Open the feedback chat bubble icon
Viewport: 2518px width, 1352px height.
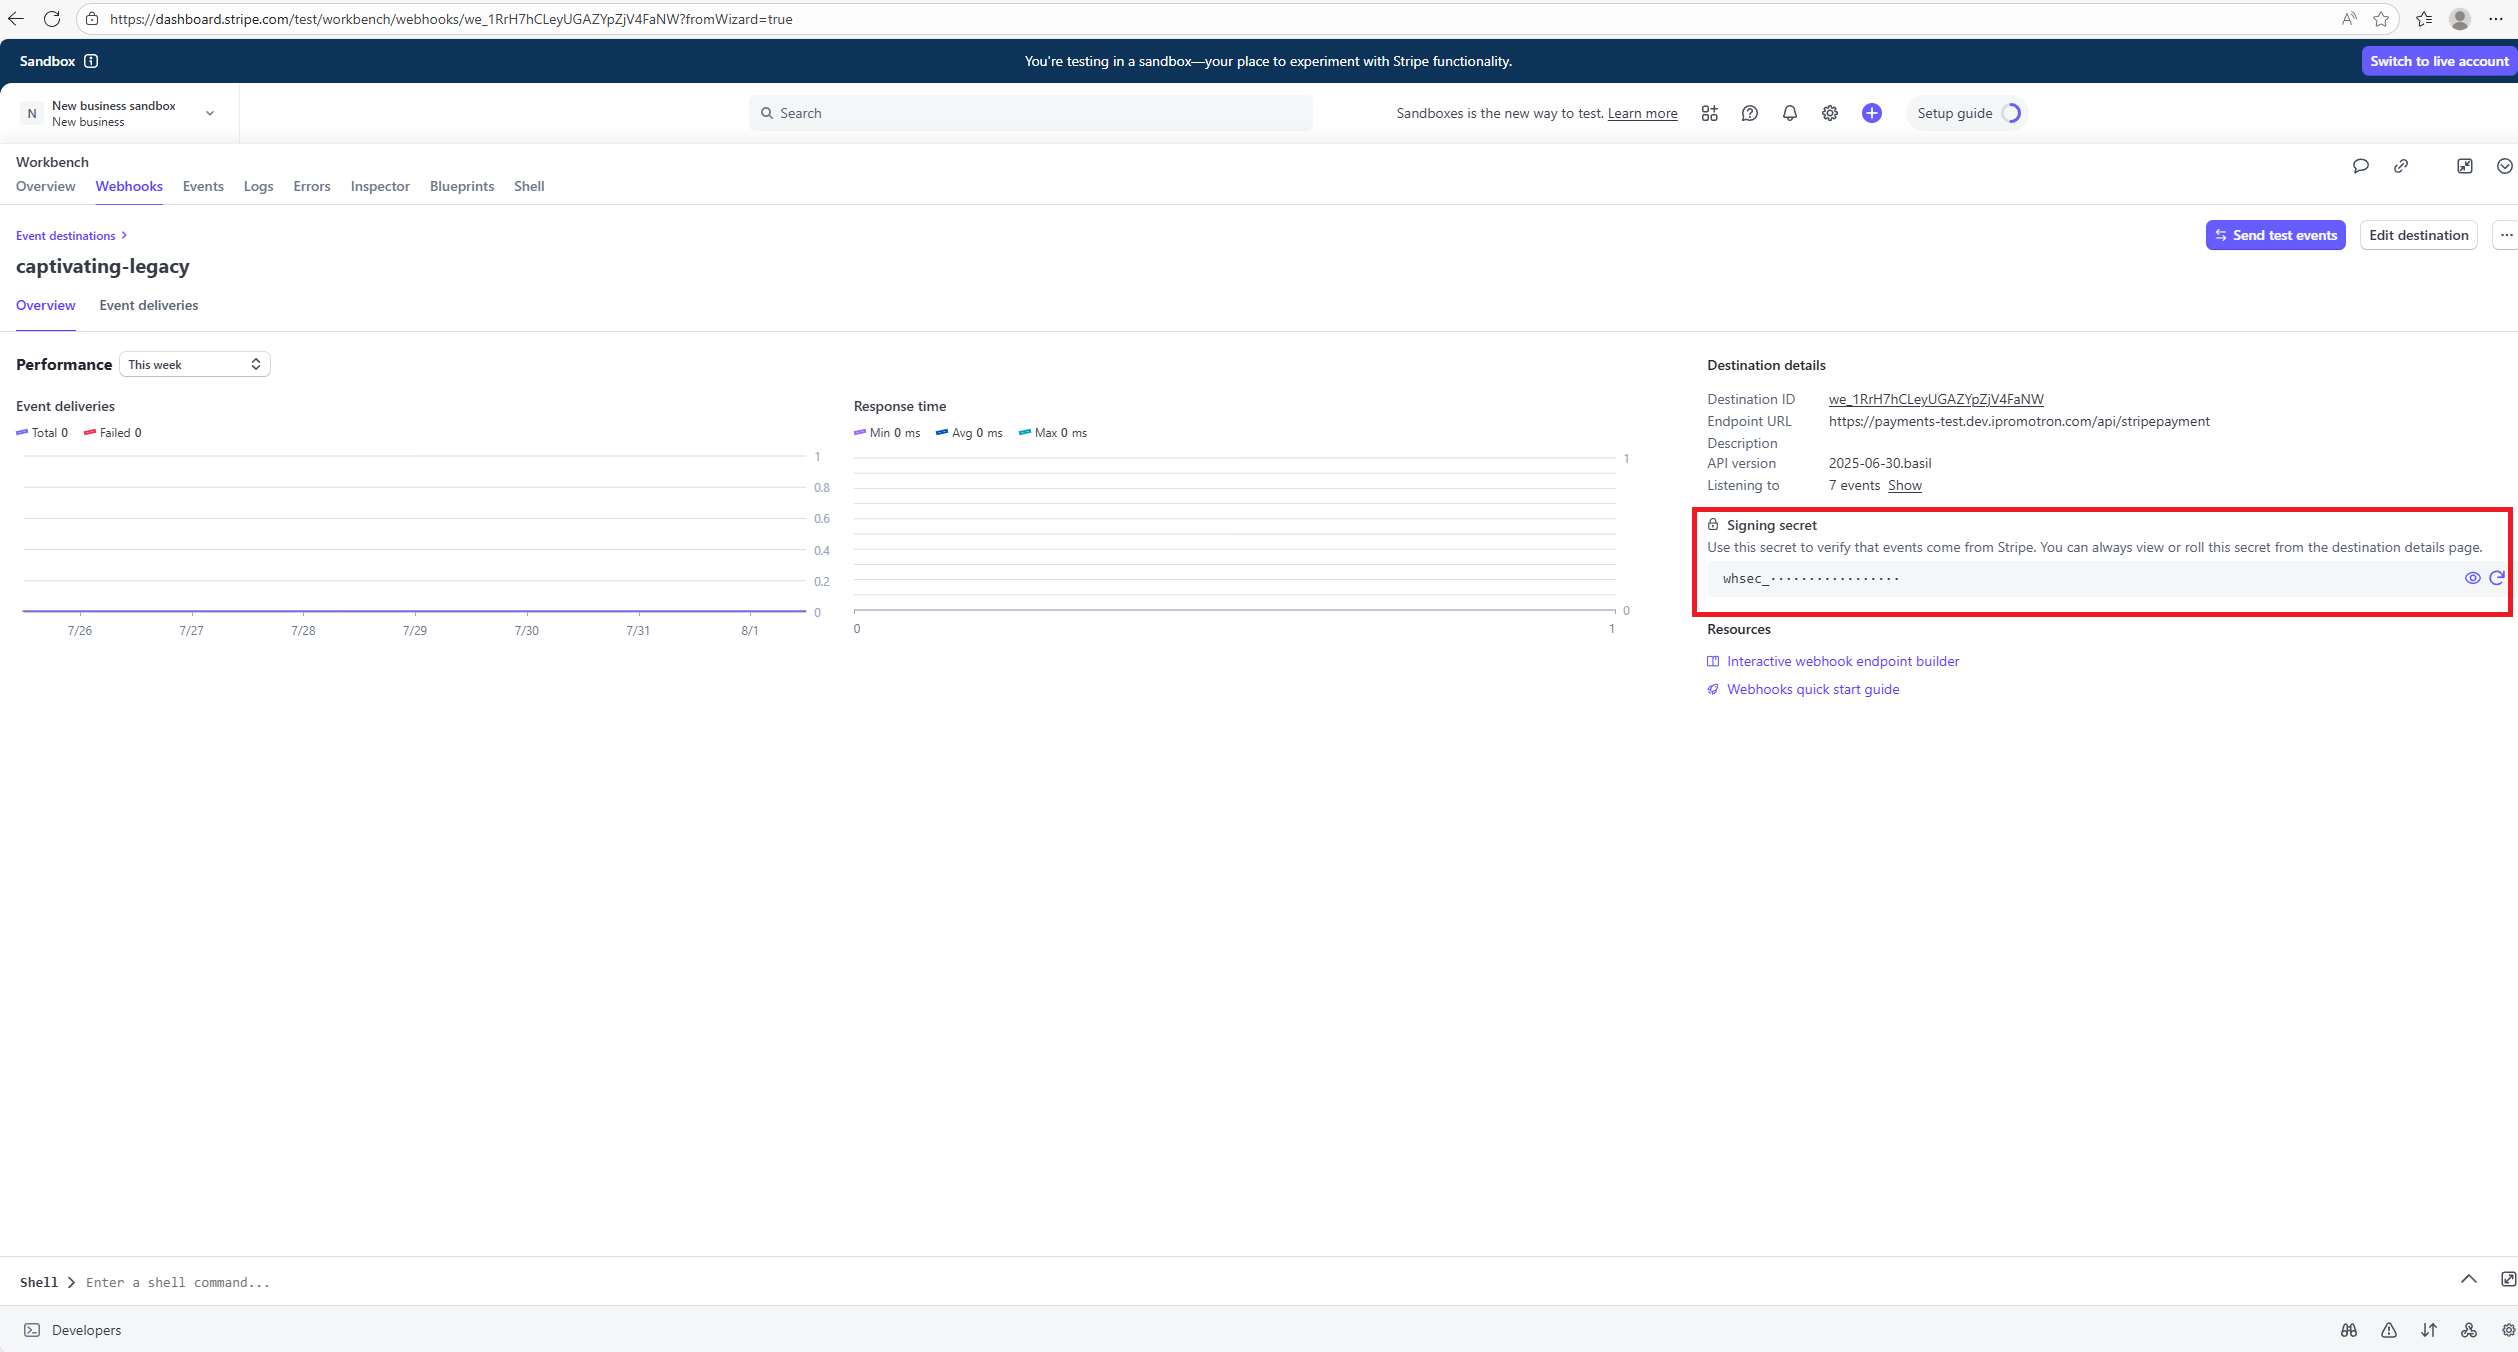pos(2361,166)
